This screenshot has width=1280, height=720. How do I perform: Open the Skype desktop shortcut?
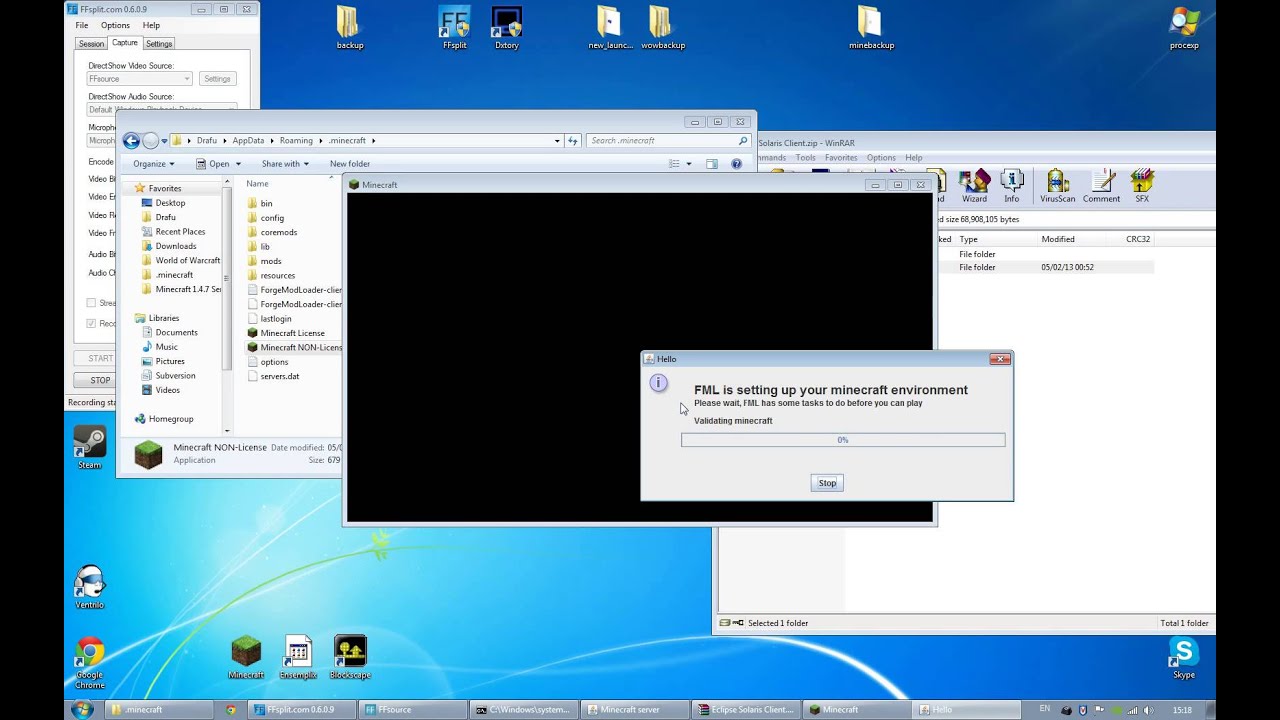tap(1184, 657)
